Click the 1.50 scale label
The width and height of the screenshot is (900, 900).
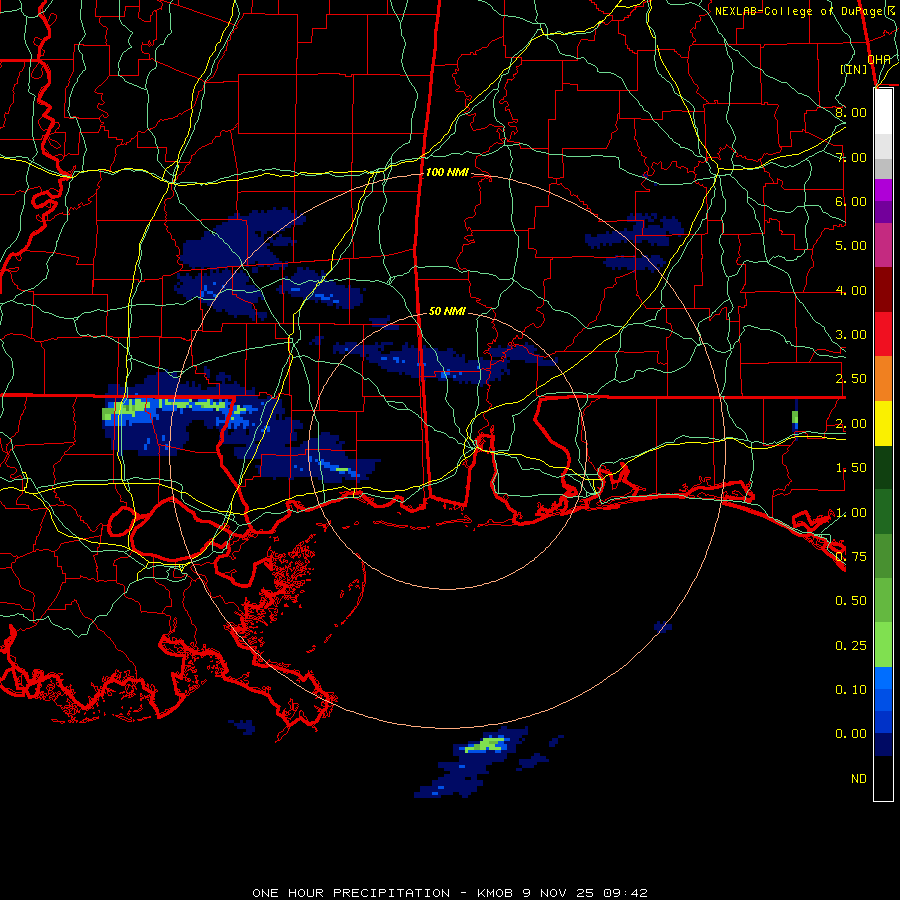click(851, 468)
